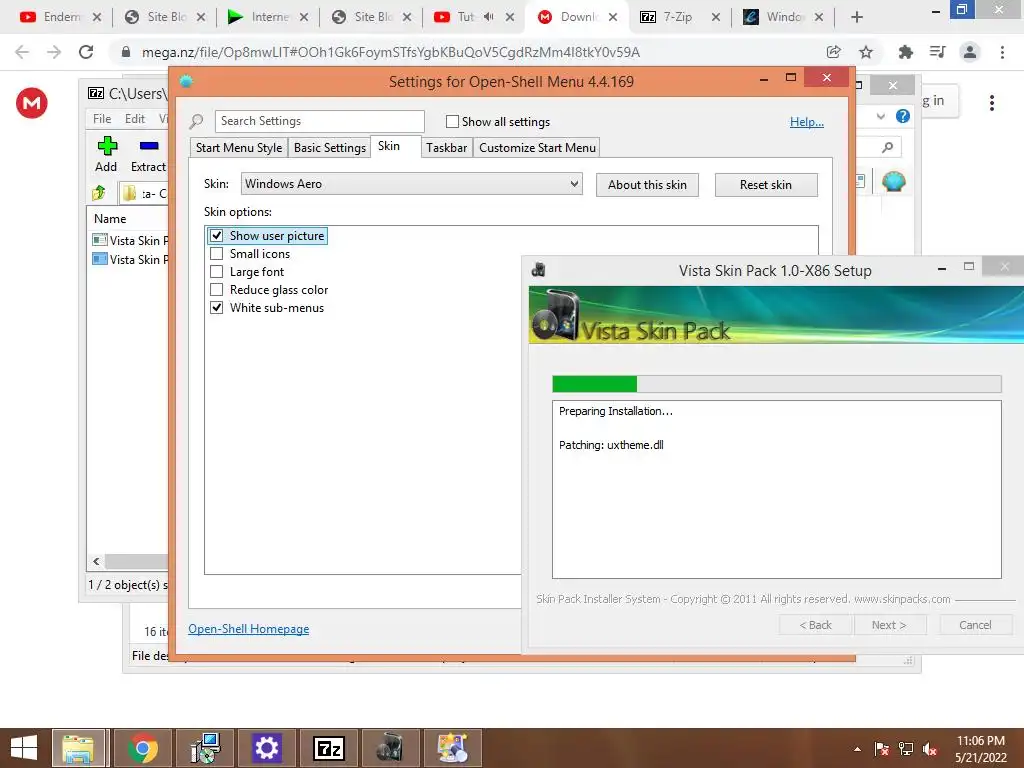Open the 7-Zip taskbar icon
1024x768 pixels.
(328, 748)
